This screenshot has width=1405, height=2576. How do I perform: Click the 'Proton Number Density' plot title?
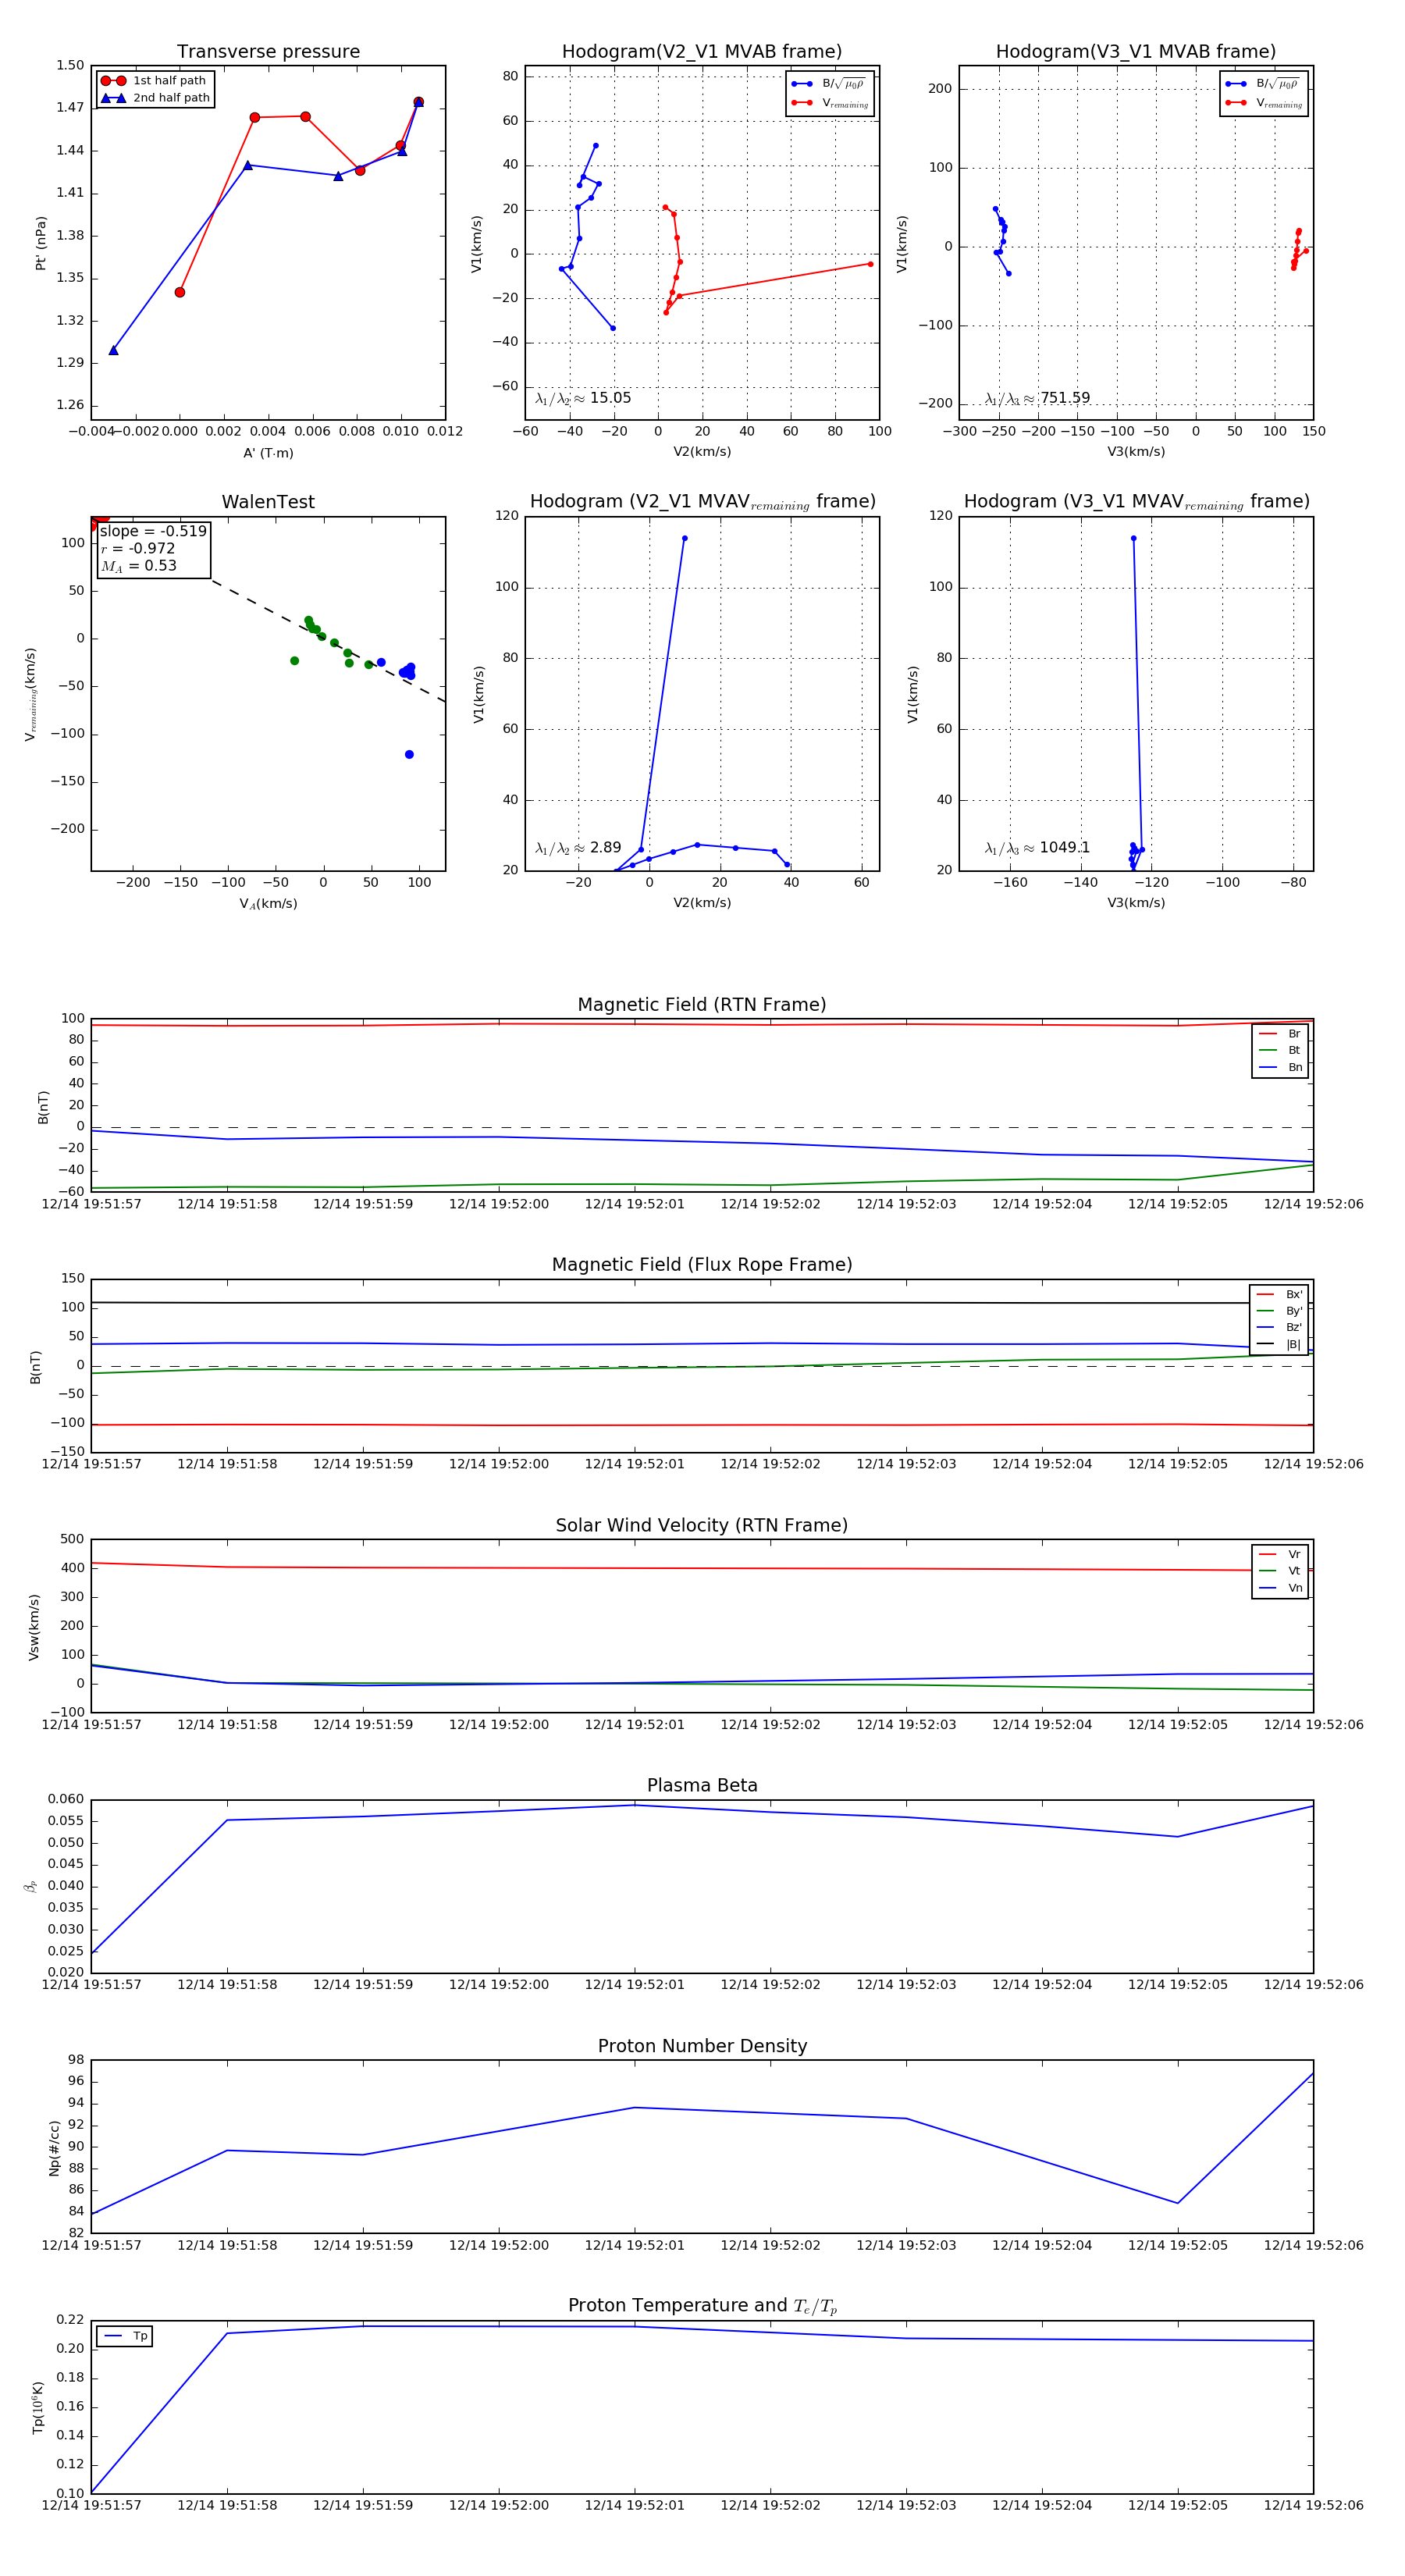(x=702, y=2046)
